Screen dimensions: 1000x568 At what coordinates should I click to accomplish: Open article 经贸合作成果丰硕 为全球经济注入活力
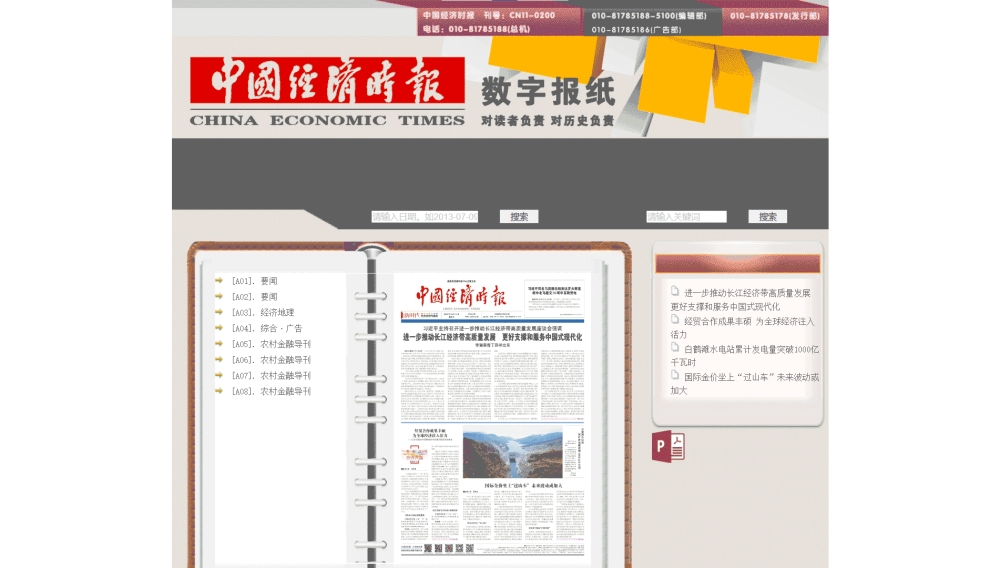[x=742, y=328]
